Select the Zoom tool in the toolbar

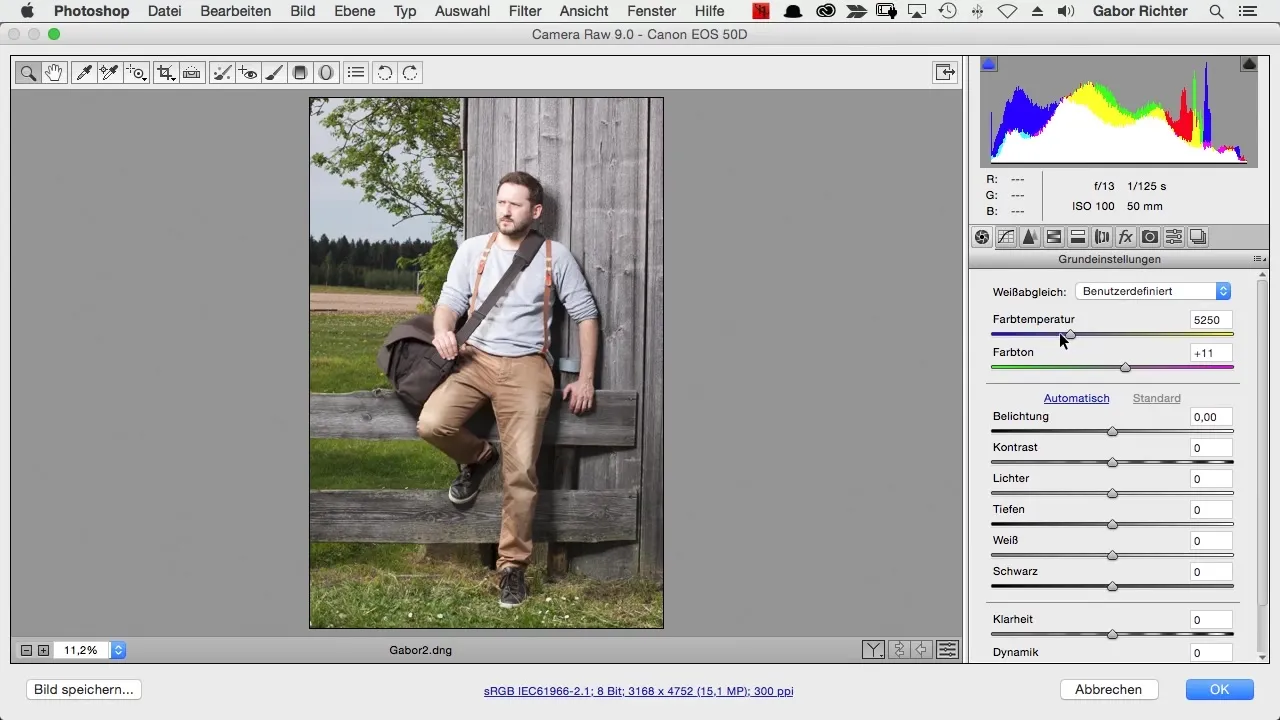[28, 72]
